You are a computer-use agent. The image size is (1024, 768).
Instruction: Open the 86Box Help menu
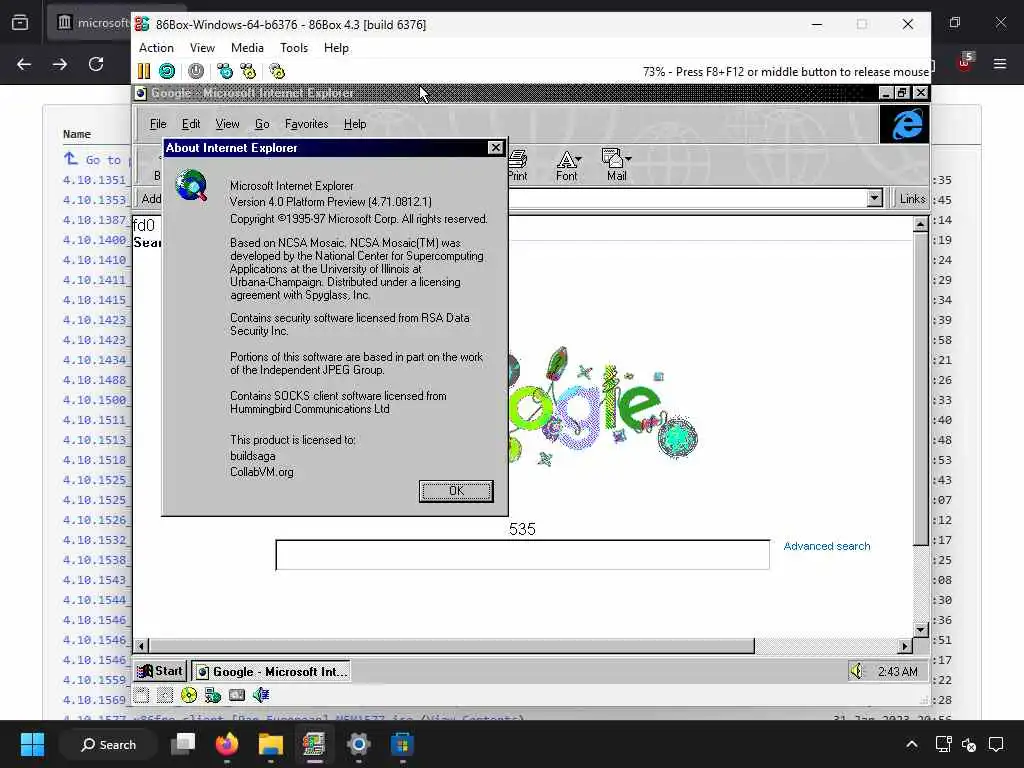pos(336,48)
